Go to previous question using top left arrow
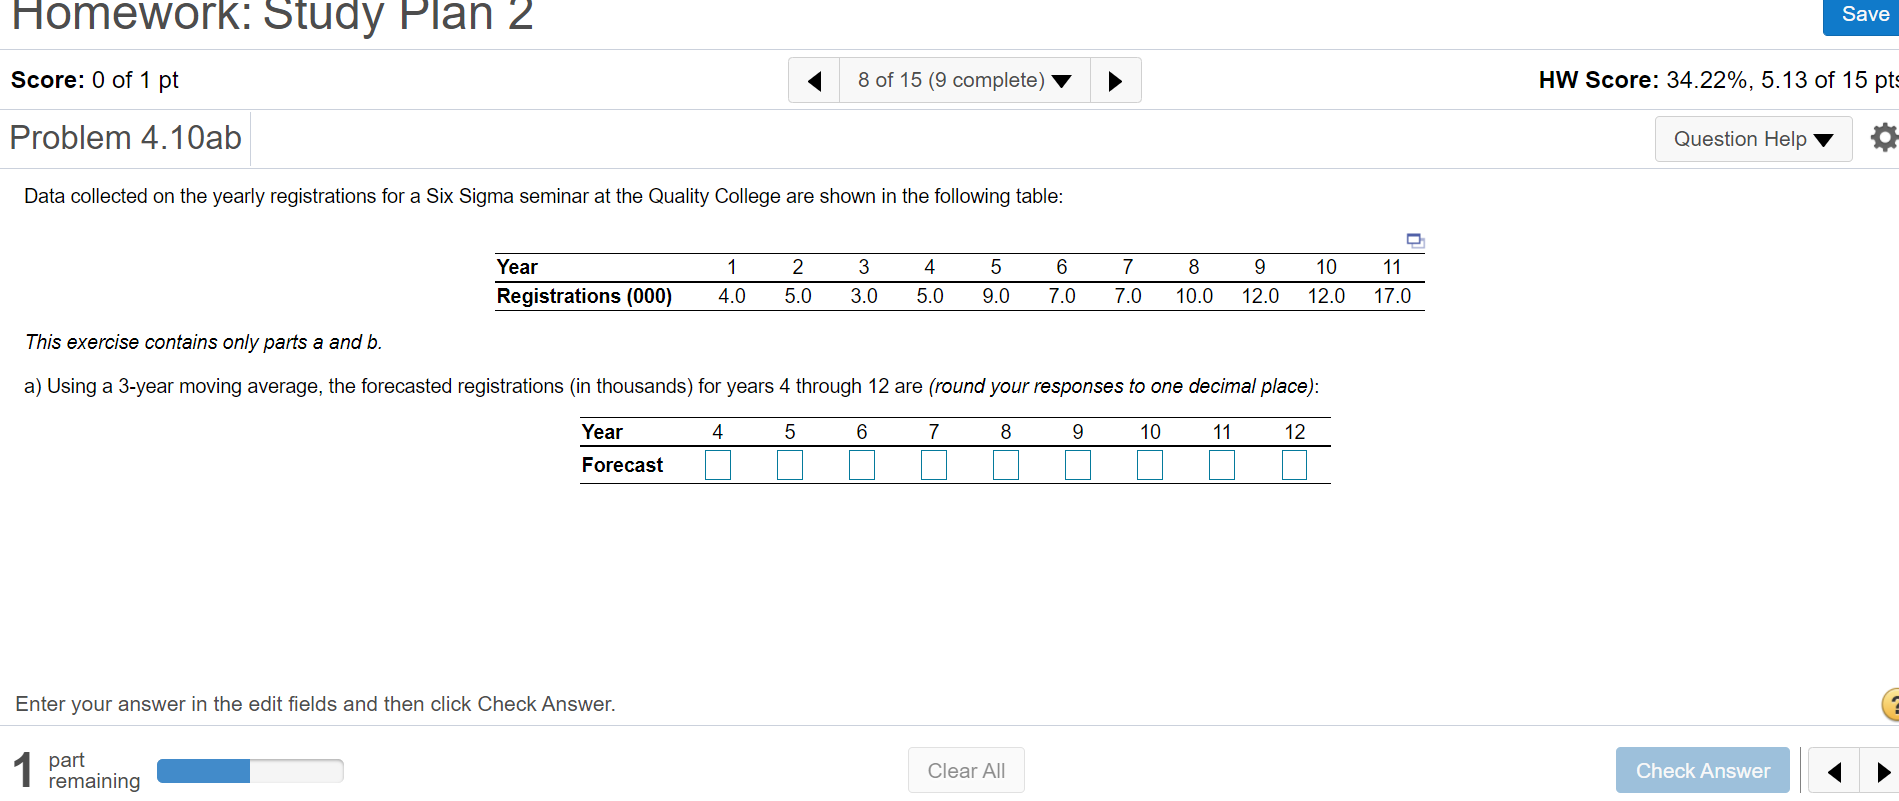Image resolution: width=1899 pixels, height=801 pixels. coord(813,80)
